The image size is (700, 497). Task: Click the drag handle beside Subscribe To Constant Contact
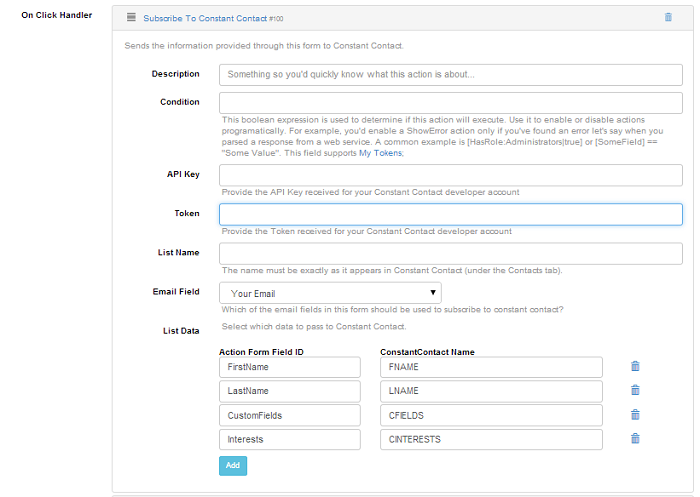131,17
